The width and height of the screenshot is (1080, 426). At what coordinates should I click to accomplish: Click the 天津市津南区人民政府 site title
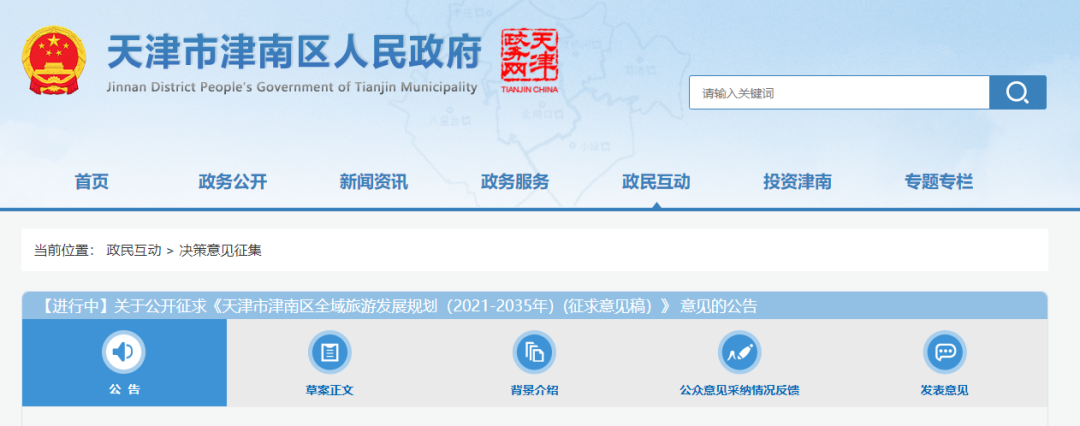click(294, 53)
